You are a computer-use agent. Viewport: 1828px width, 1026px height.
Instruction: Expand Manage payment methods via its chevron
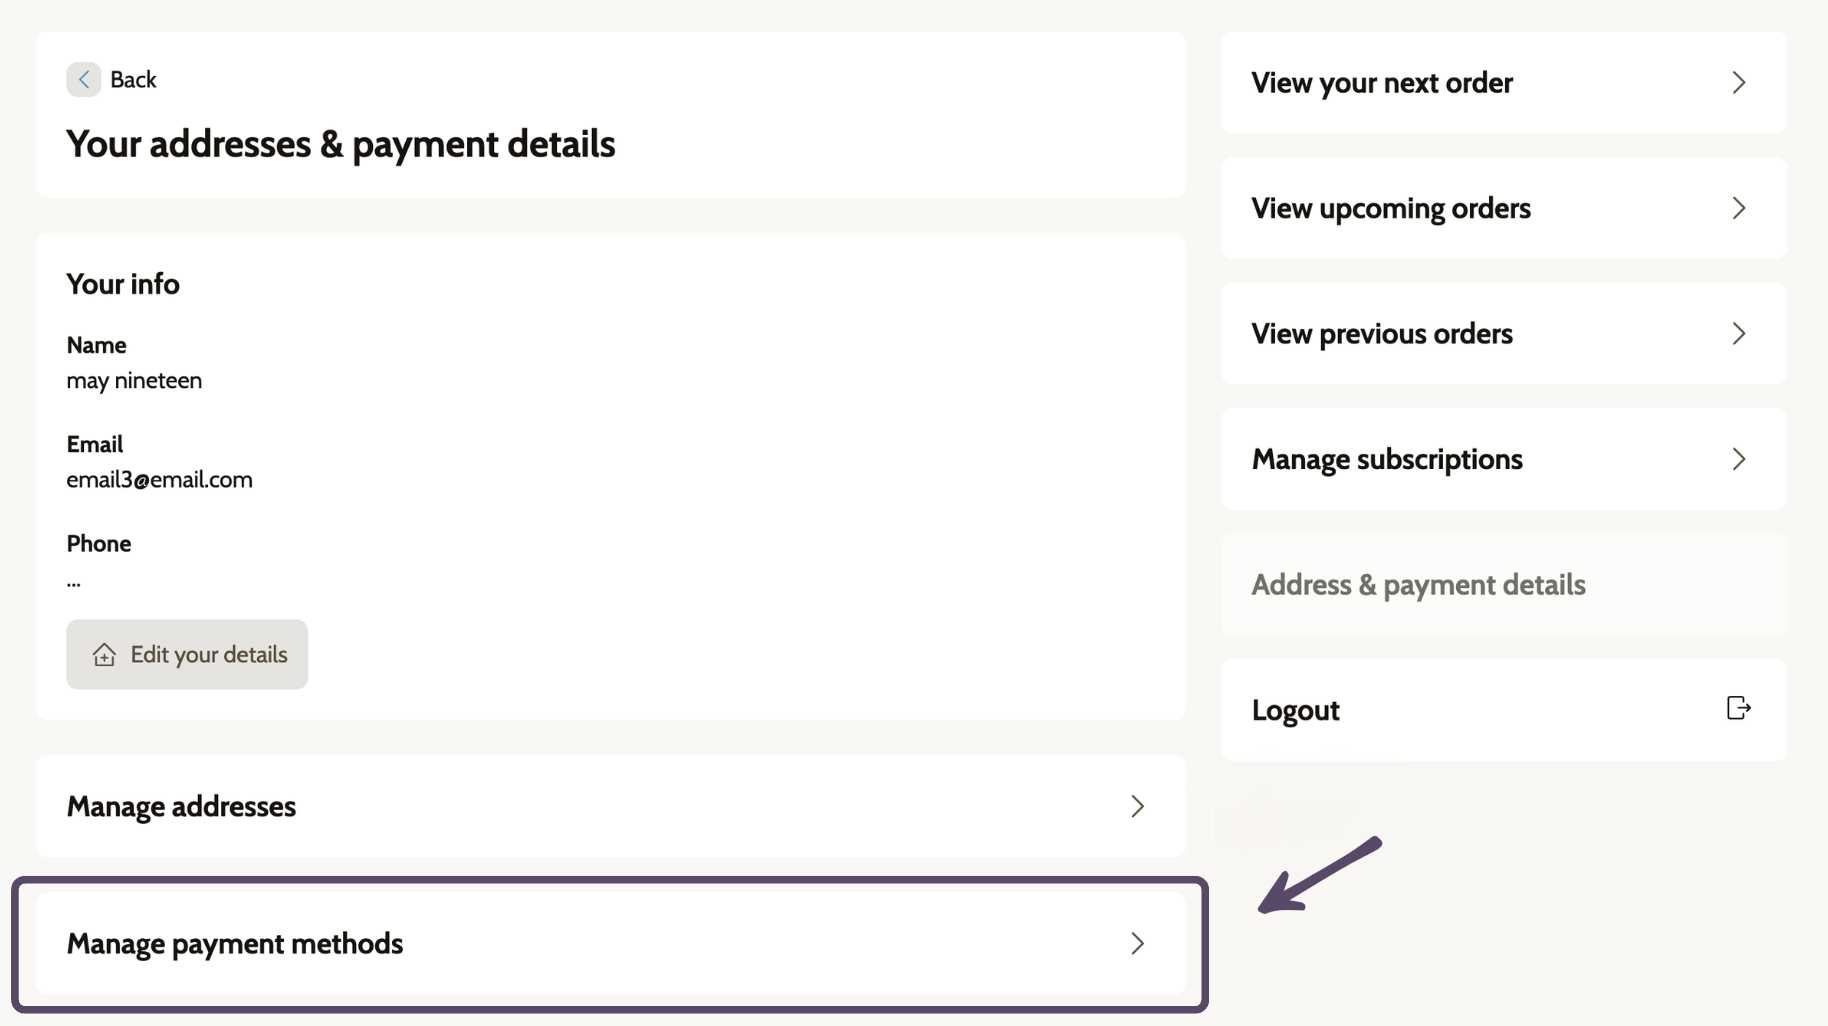point(1137,943)
